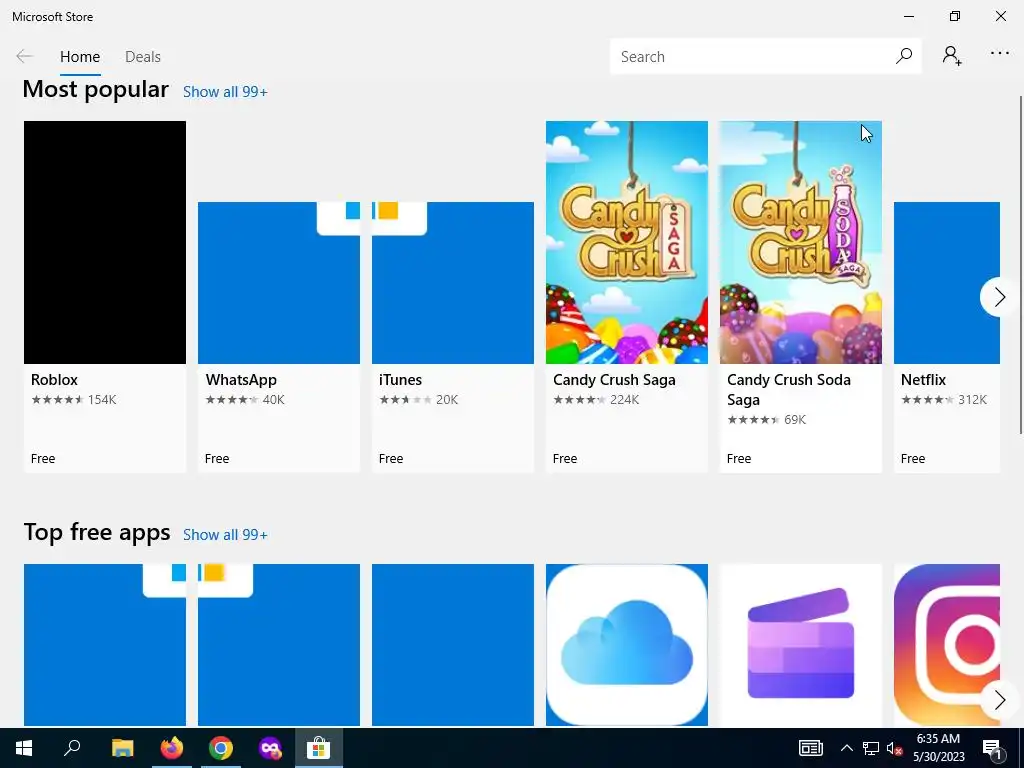The image size is (1024, 768).
Task: Click the 154K rating for Roblox
Action: click(102, 400)
